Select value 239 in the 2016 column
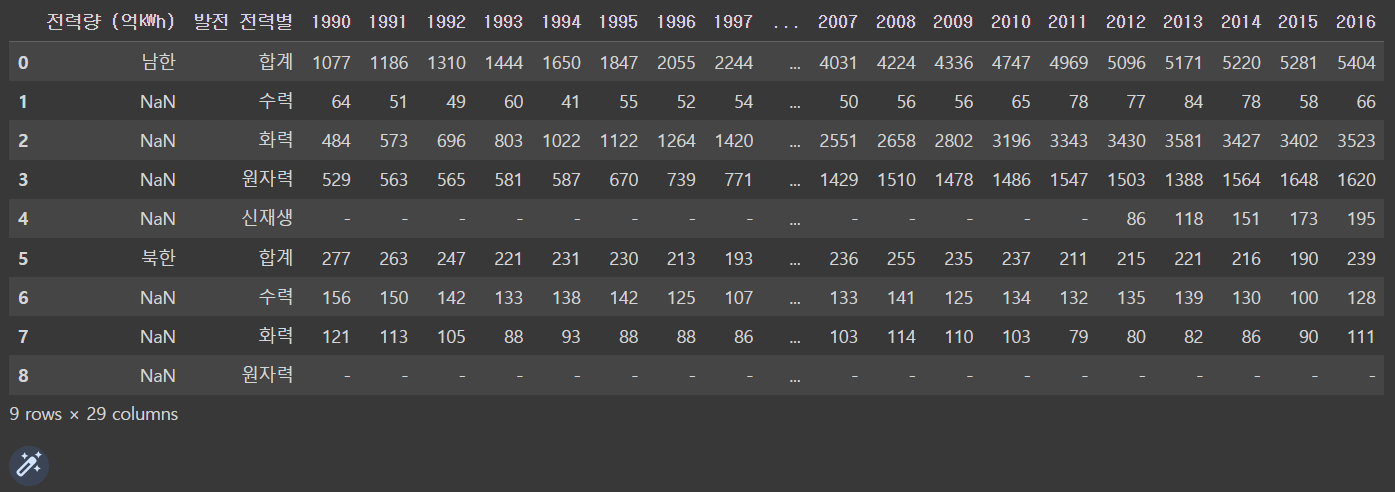The image size is (1395, 492). tap(1360, 258)
